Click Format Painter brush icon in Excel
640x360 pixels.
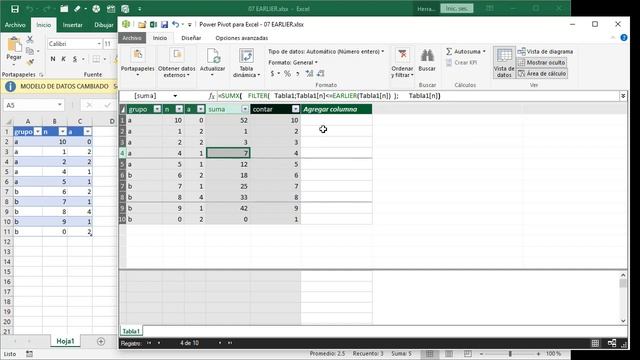[30, 62]
